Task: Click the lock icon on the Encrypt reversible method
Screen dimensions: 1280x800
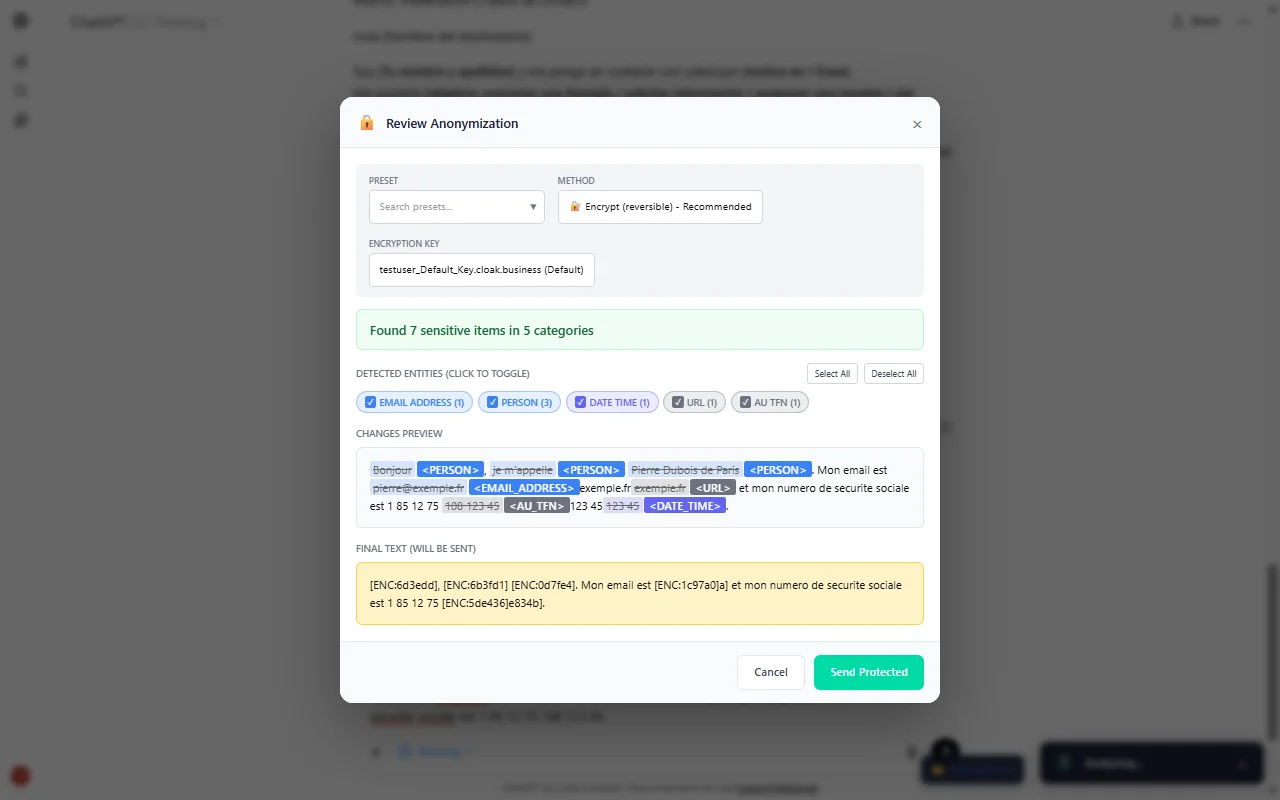Action: pos(574,207)
